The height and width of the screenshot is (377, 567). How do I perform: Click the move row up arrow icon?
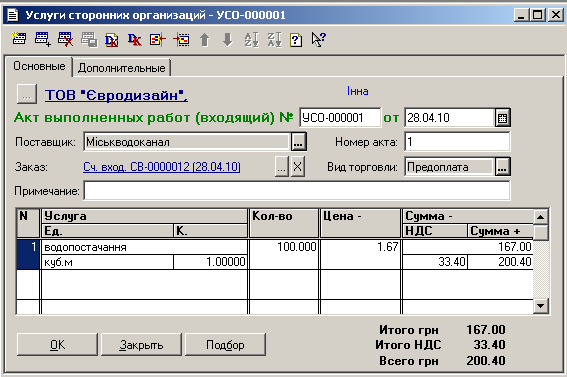pos(205,39)
